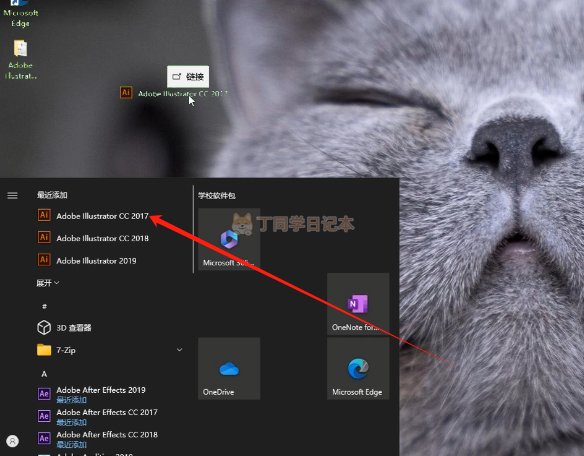Launch Adobe Illustrator CC 2018 icon

[x=44, y=237]
